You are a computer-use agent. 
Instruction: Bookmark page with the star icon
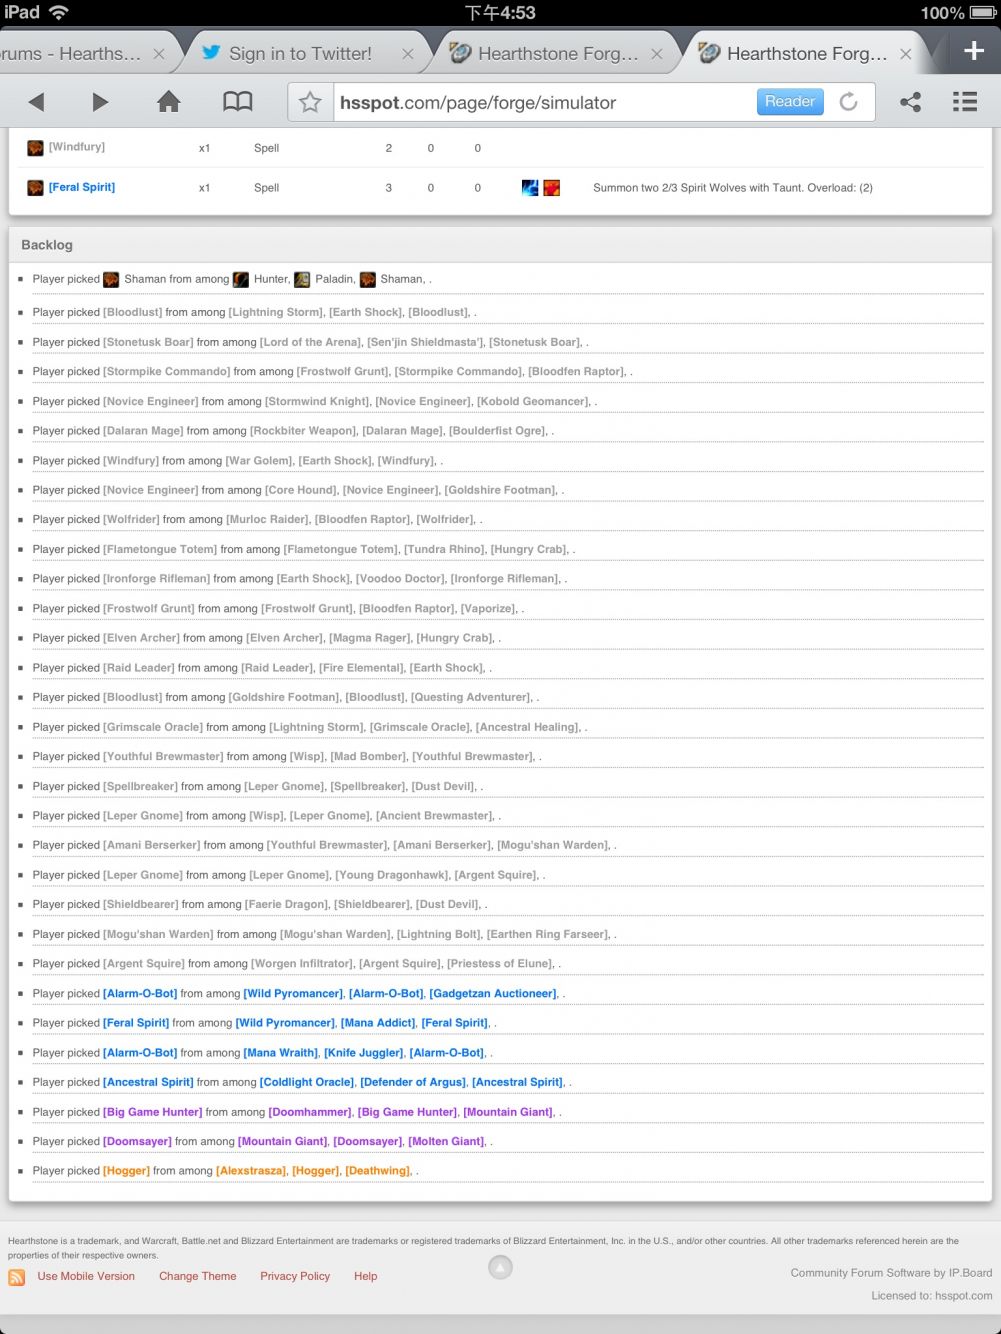point(310,102)
